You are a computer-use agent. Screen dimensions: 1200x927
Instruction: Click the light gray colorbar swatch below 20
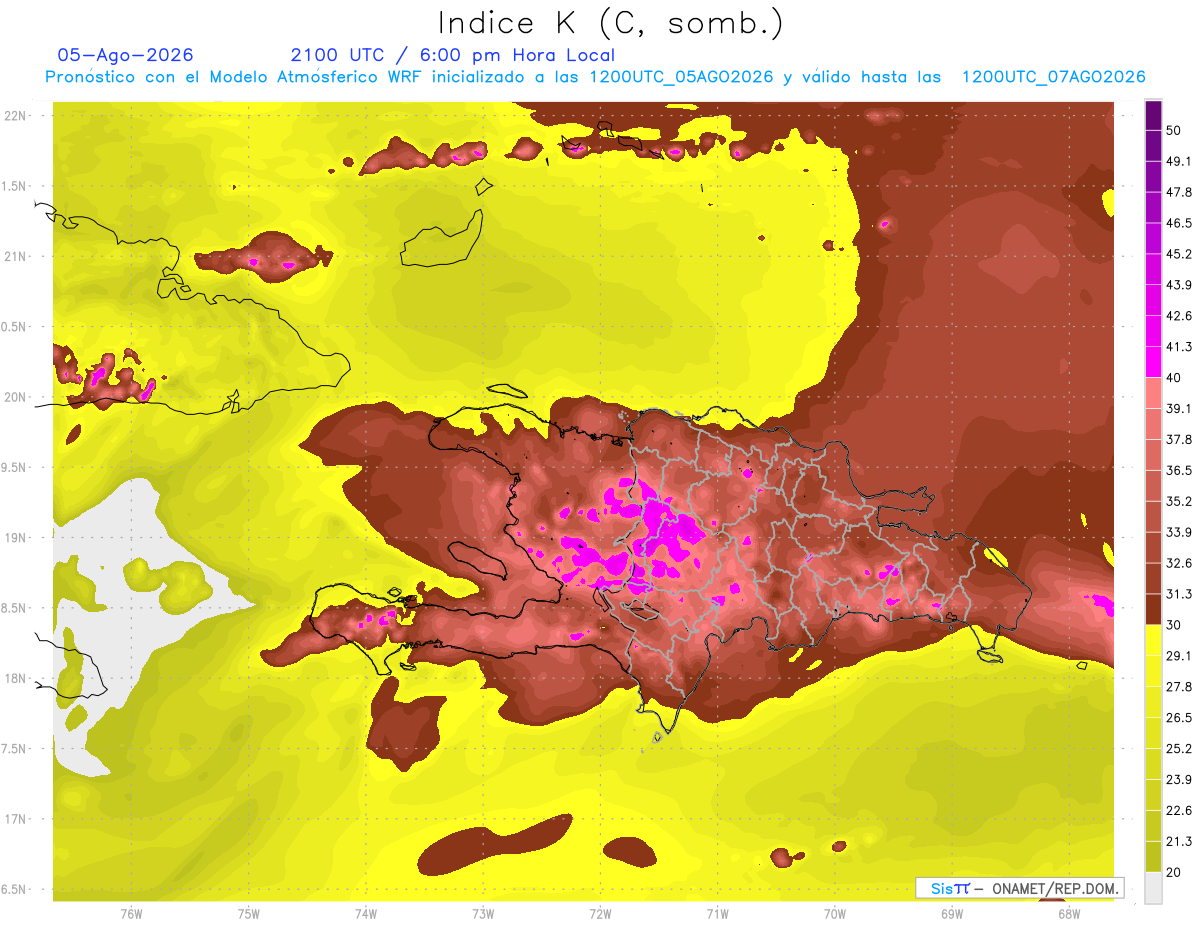pos(1153,888)
